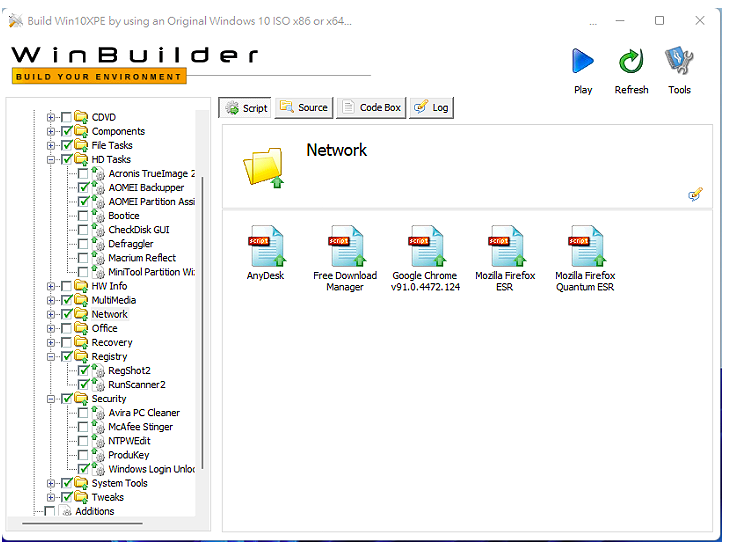Click the BUILD YOUR ENVIRONMENT banner
Screen dimensions: 732x545
(x=99, y=76)
